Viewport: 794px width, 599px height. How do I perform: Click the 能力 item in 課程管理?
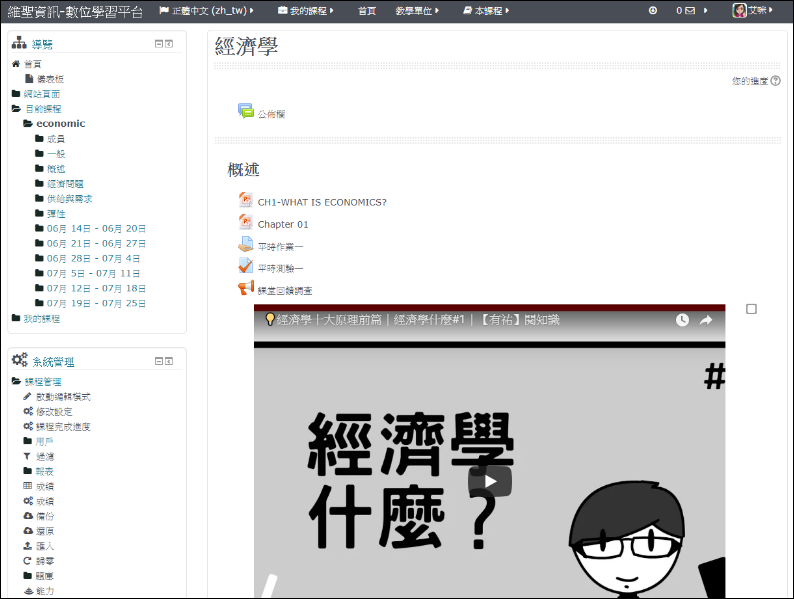(45, 590)
